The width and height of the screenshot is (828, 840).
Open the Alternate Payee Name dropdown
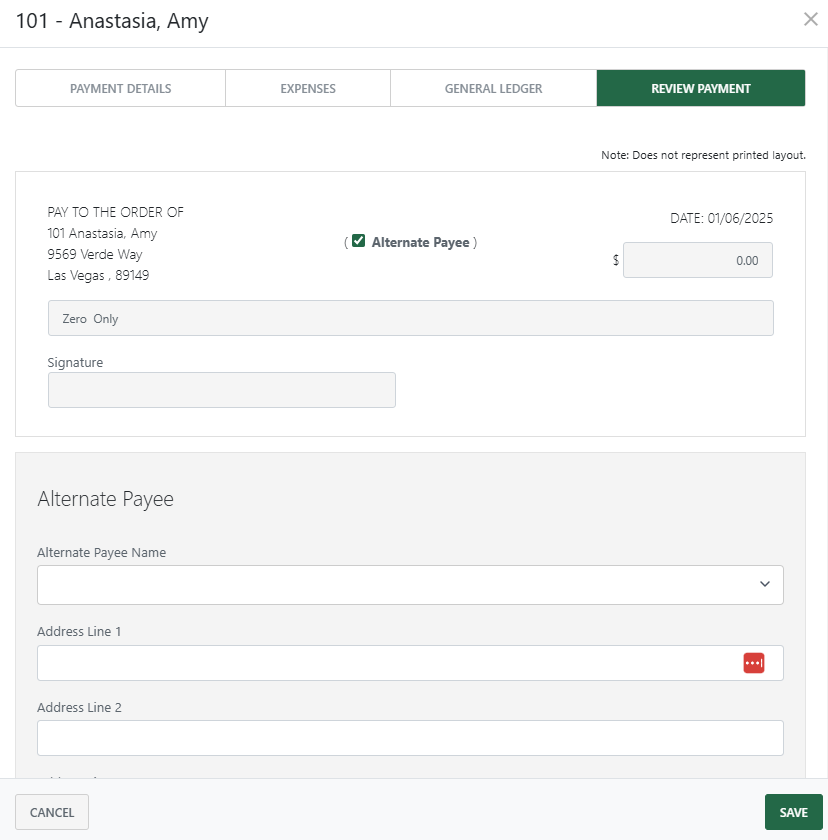tap(410, 584)
